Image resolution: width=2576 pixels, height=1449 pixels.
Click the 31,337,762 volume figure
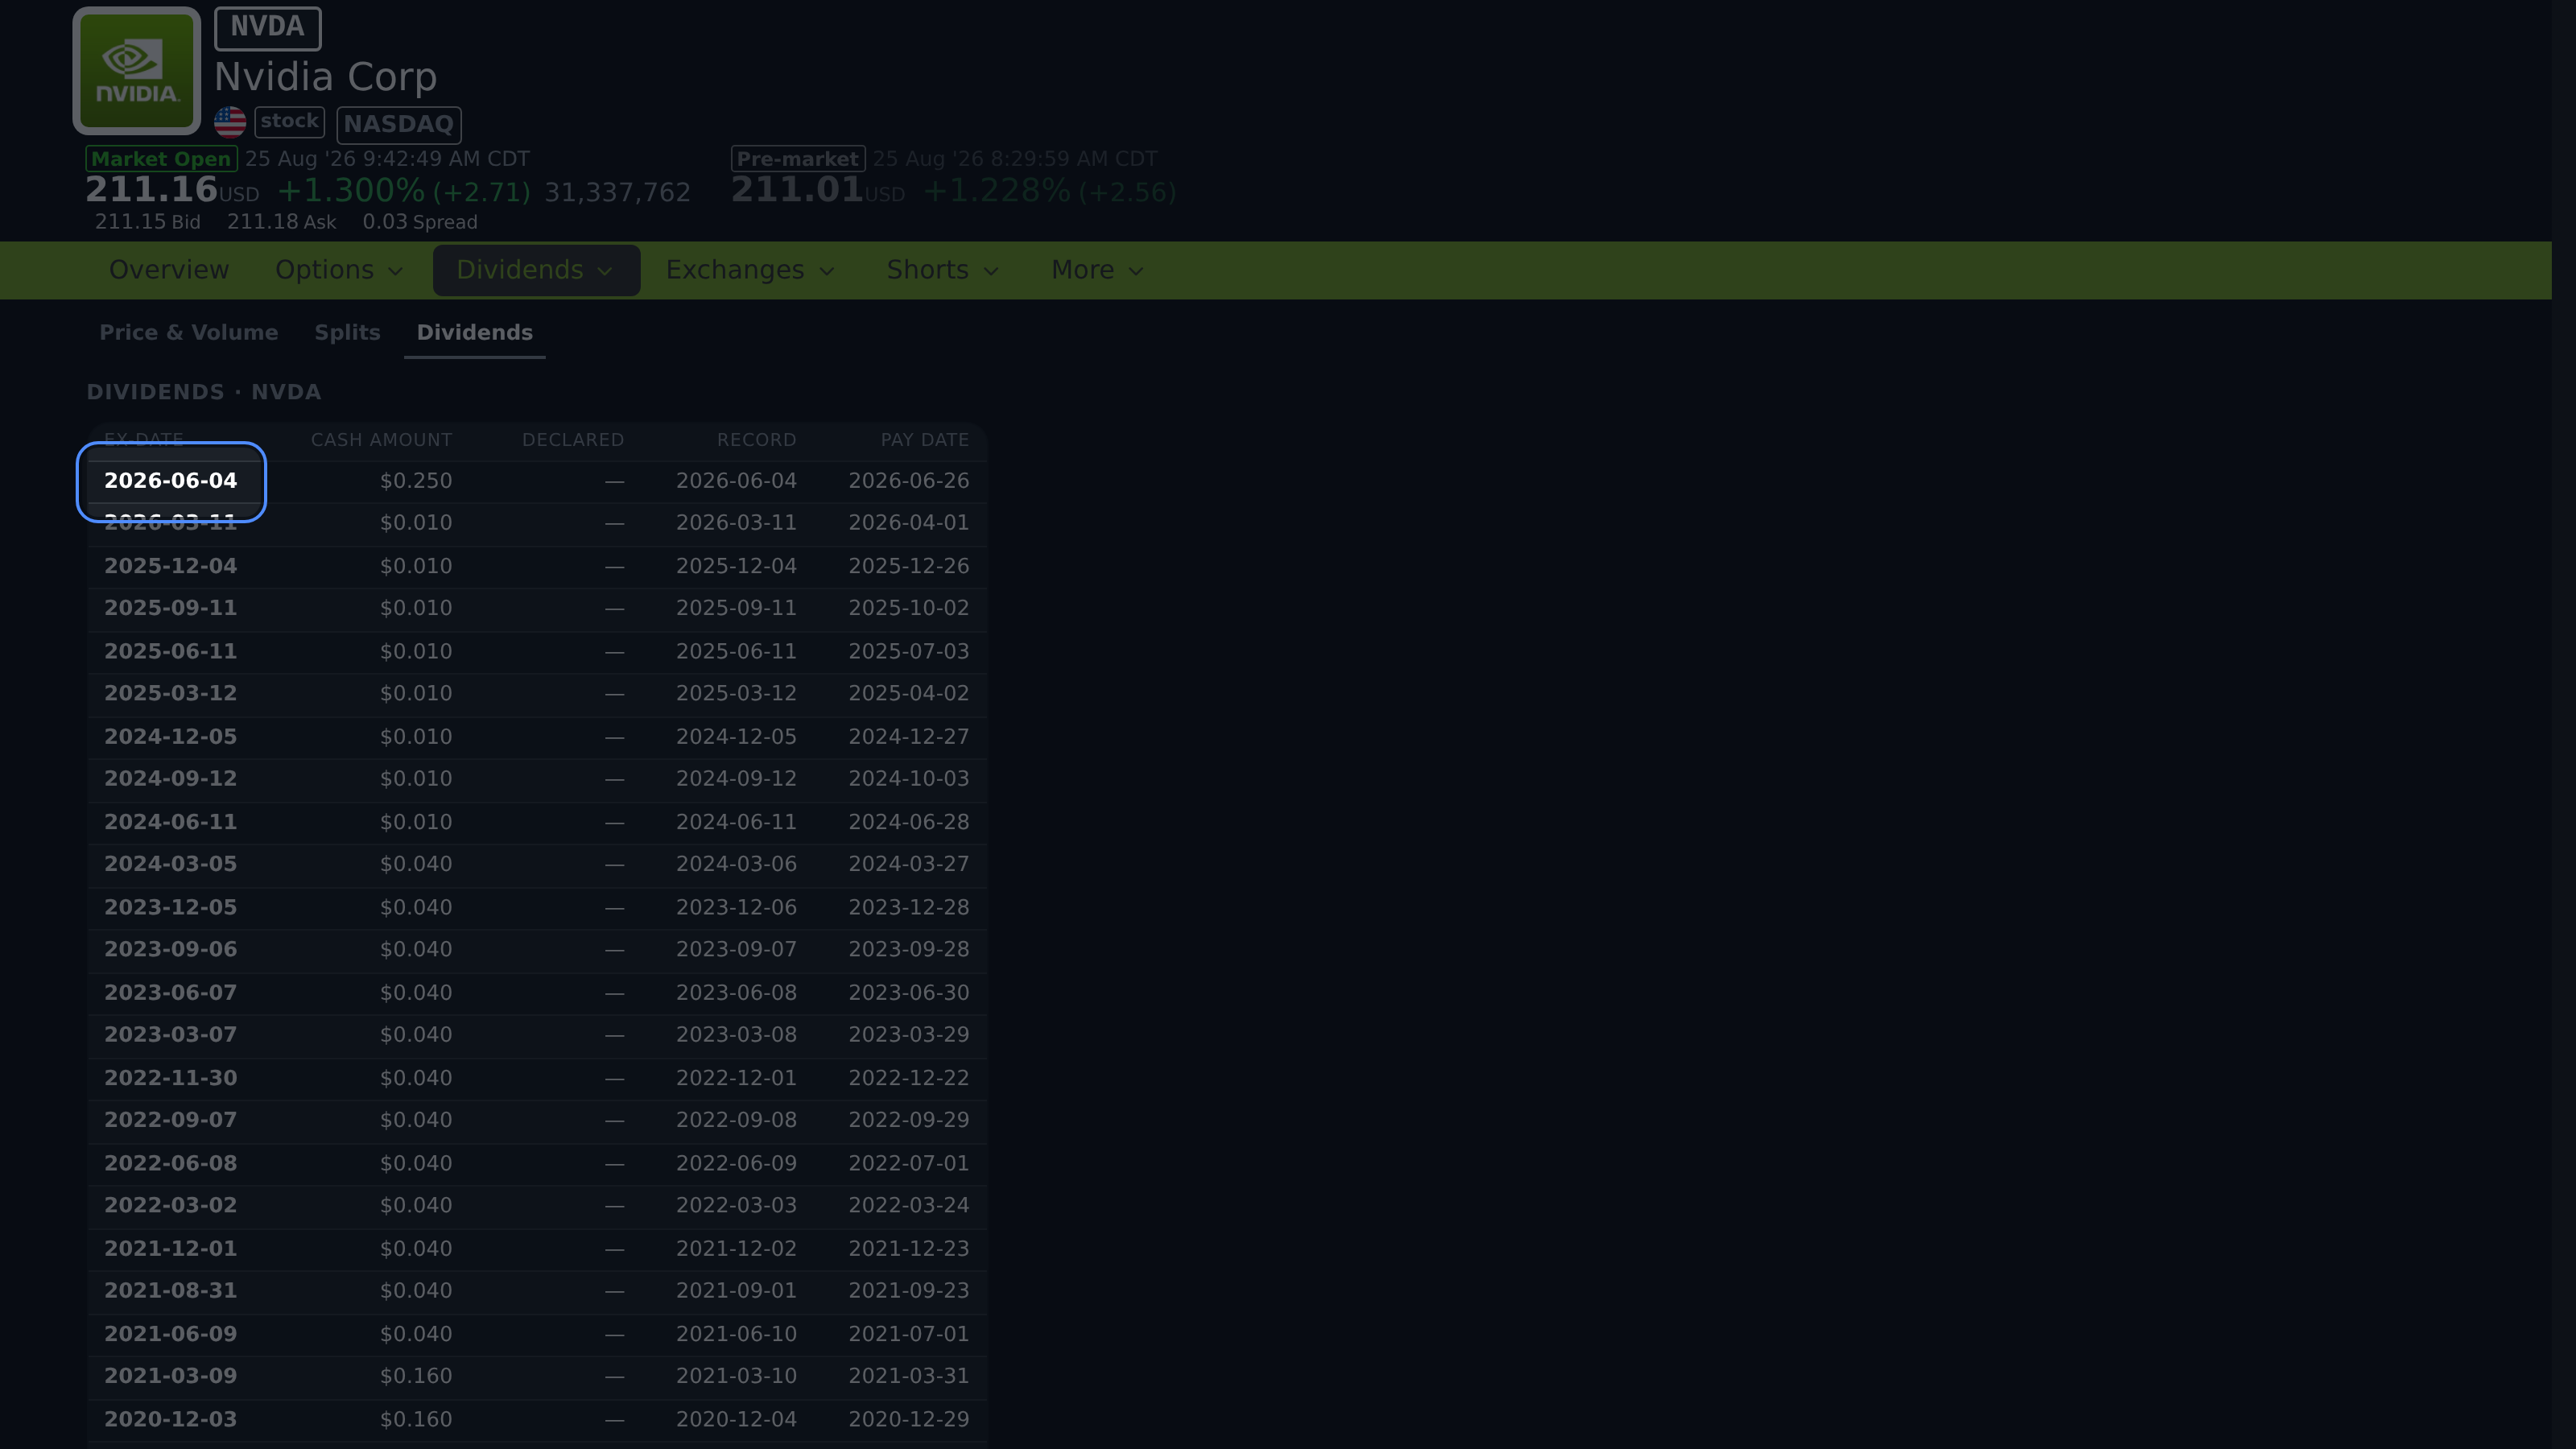coord(617,192)
